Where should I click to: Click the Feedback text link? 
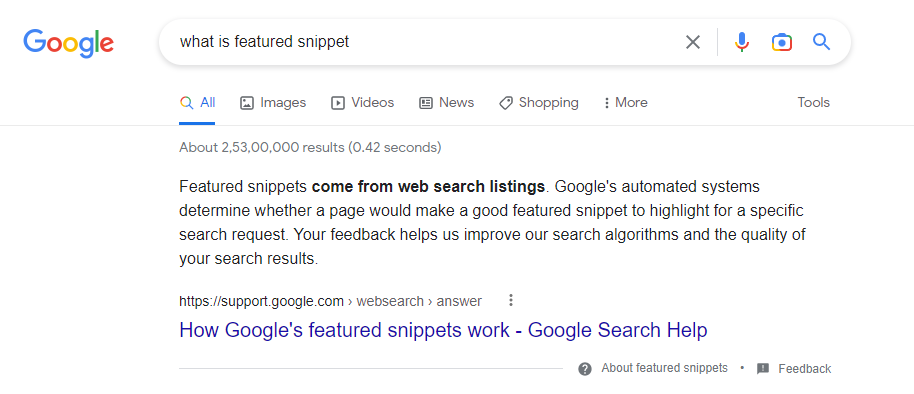[x=805, y=369]
